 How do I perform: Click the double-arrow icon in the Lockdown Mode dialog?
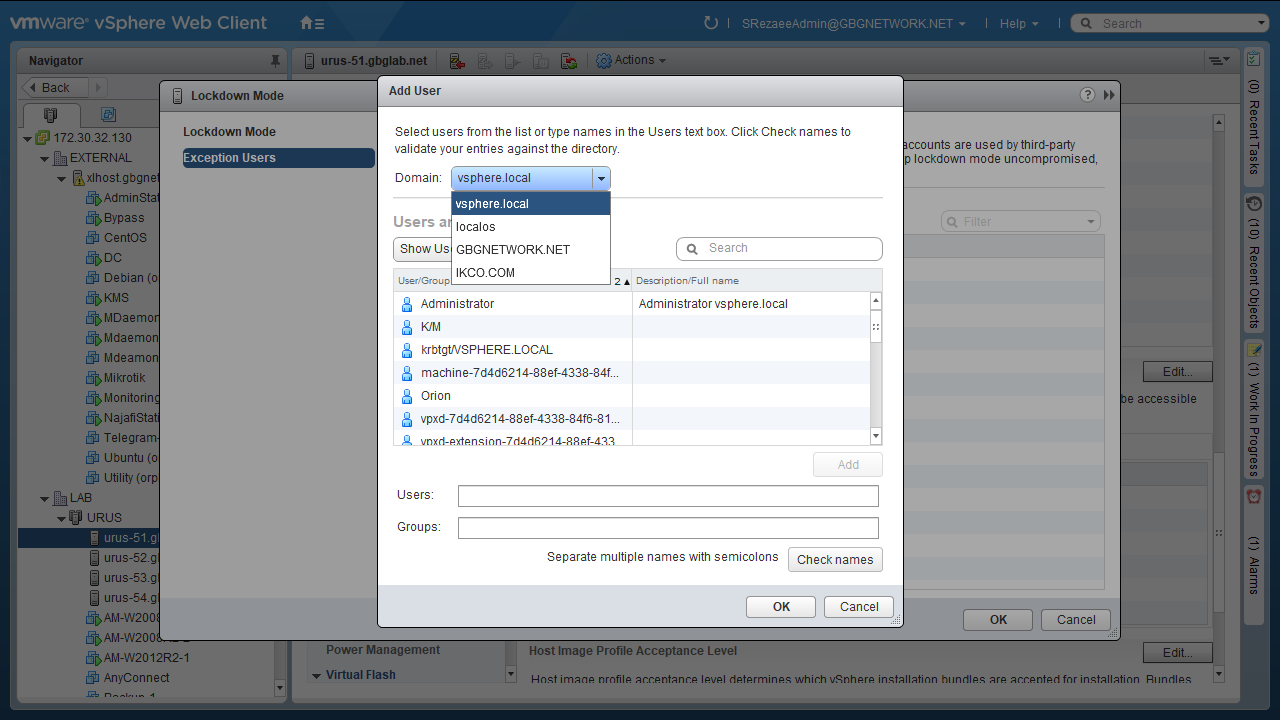pyautogui.click(x=1109, y=95)
